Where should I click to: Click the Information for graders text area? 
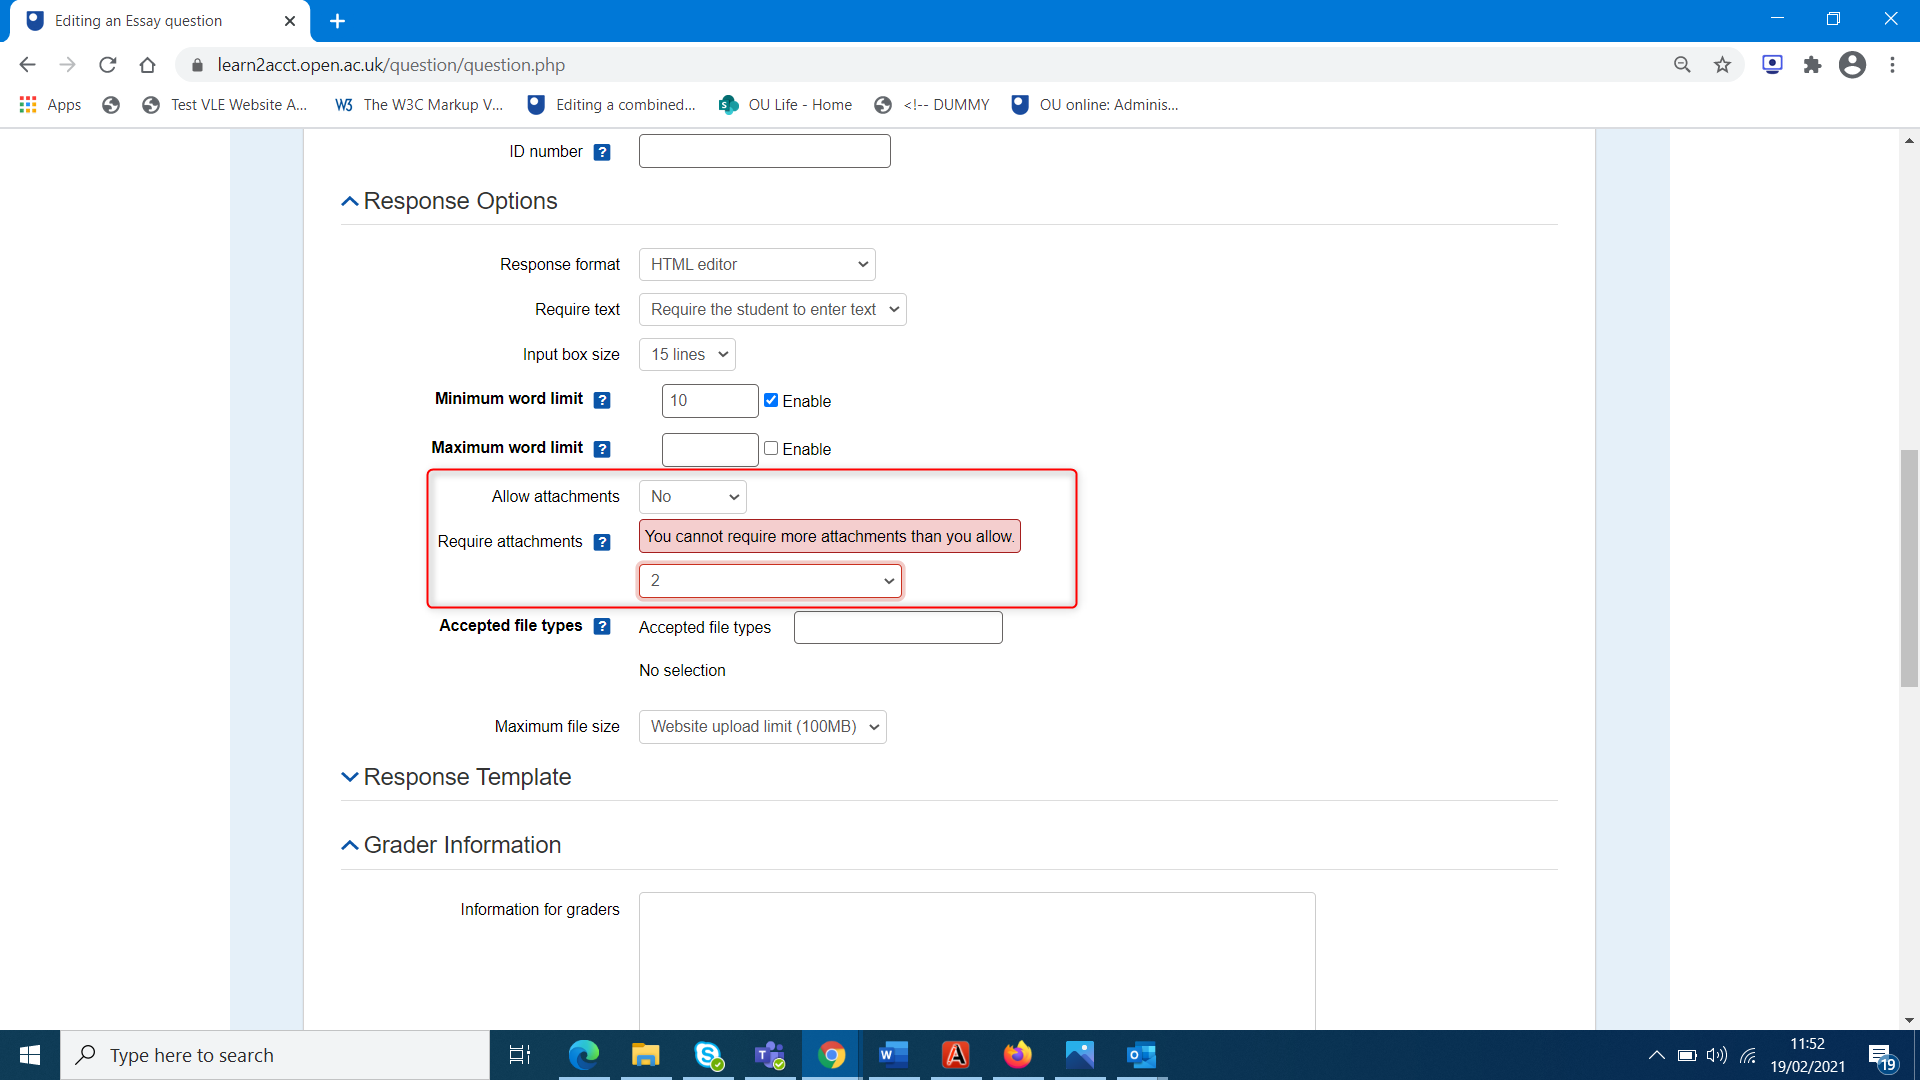pos(977,960)
